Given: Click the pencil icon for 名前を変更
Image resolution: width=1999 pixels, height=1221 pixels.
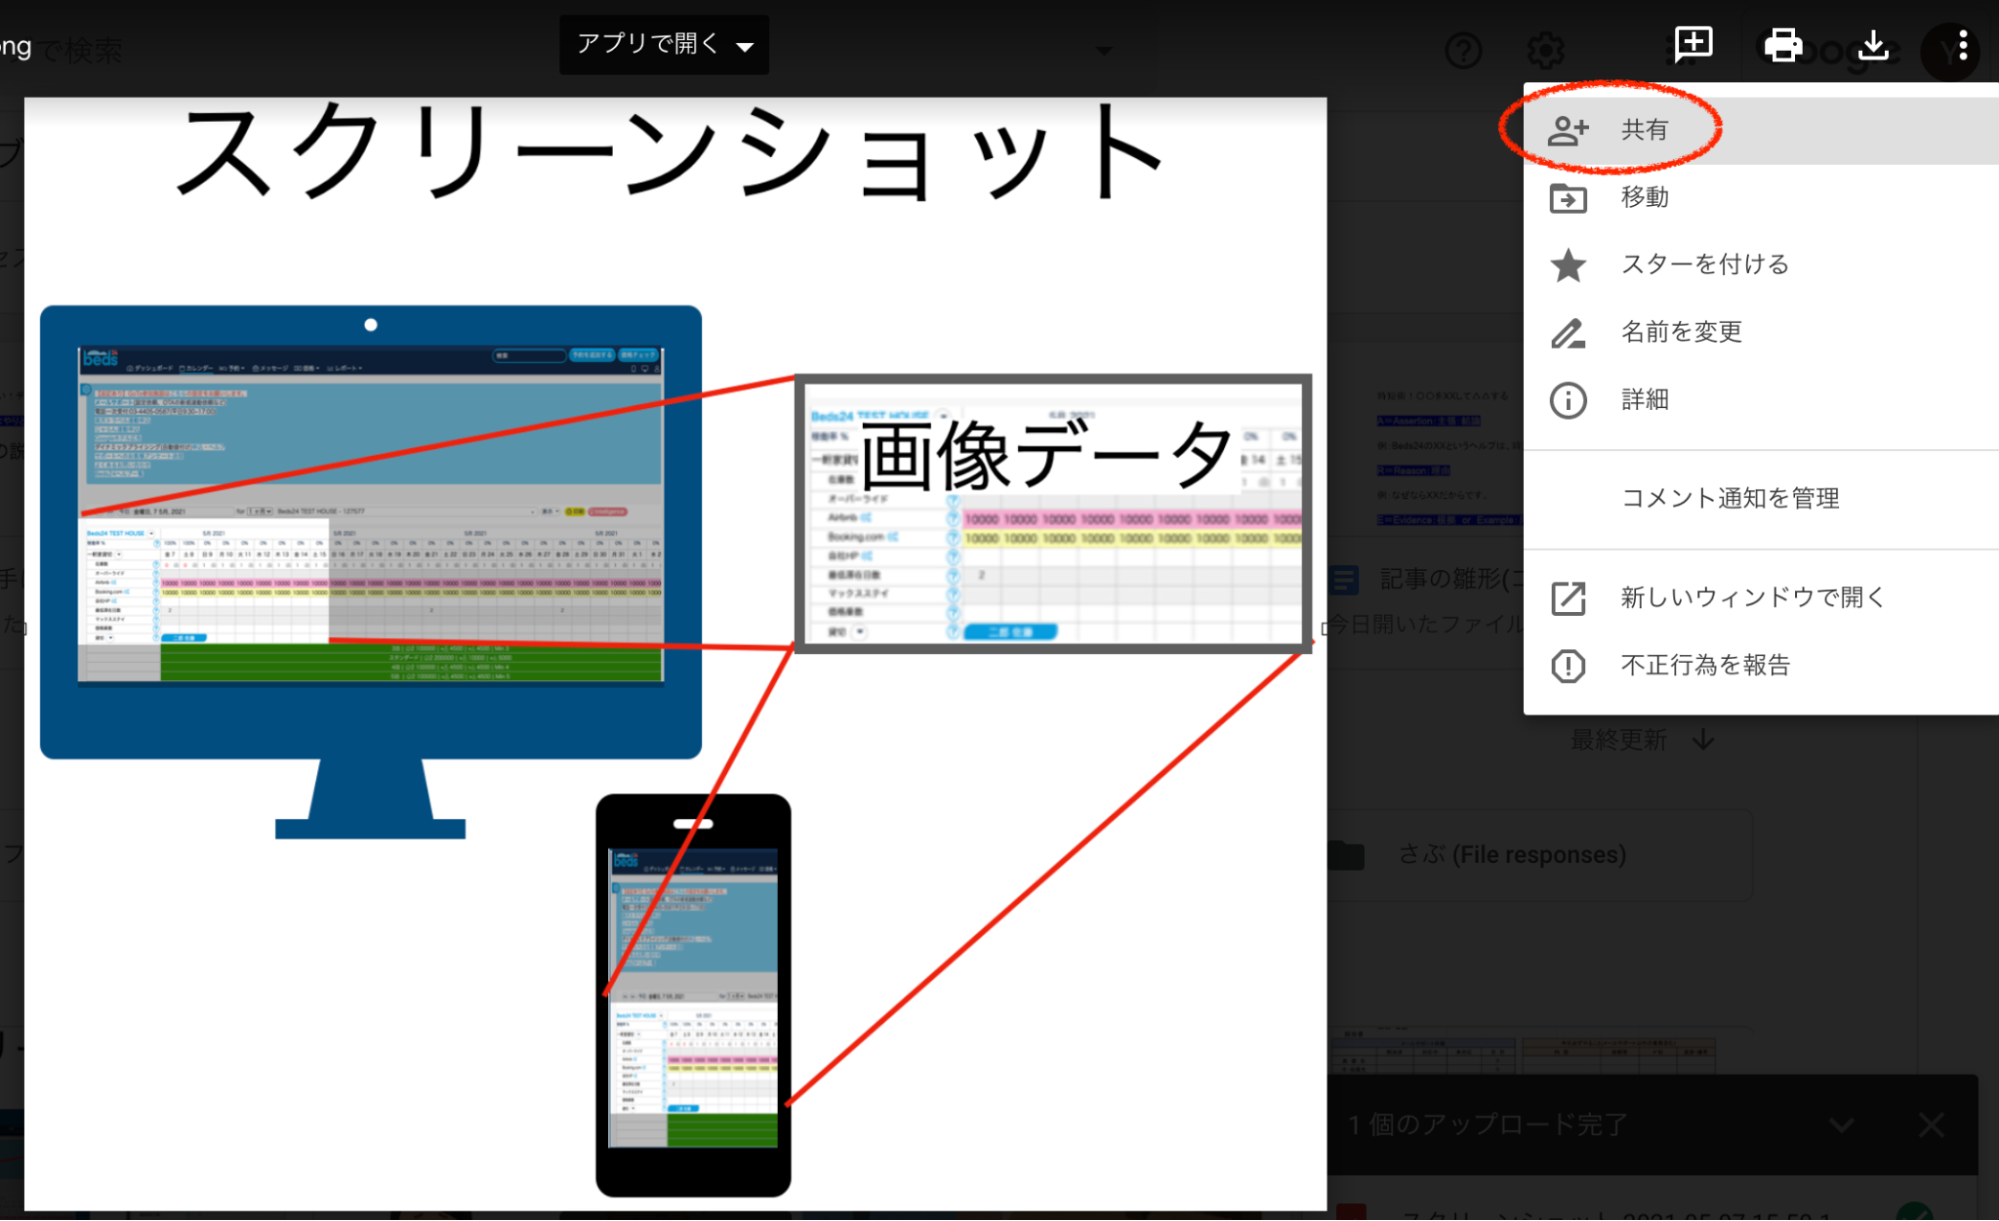Looking at the screenshot, I should click(x=1568, y=333).
